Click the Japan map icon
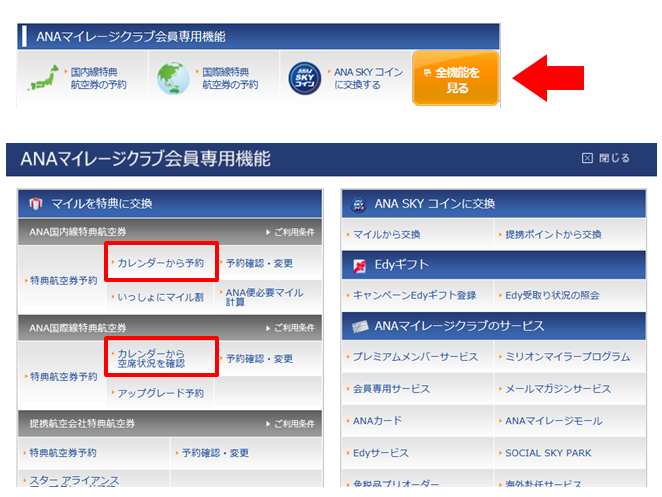662x497 pixels. [x=43, y=78]
